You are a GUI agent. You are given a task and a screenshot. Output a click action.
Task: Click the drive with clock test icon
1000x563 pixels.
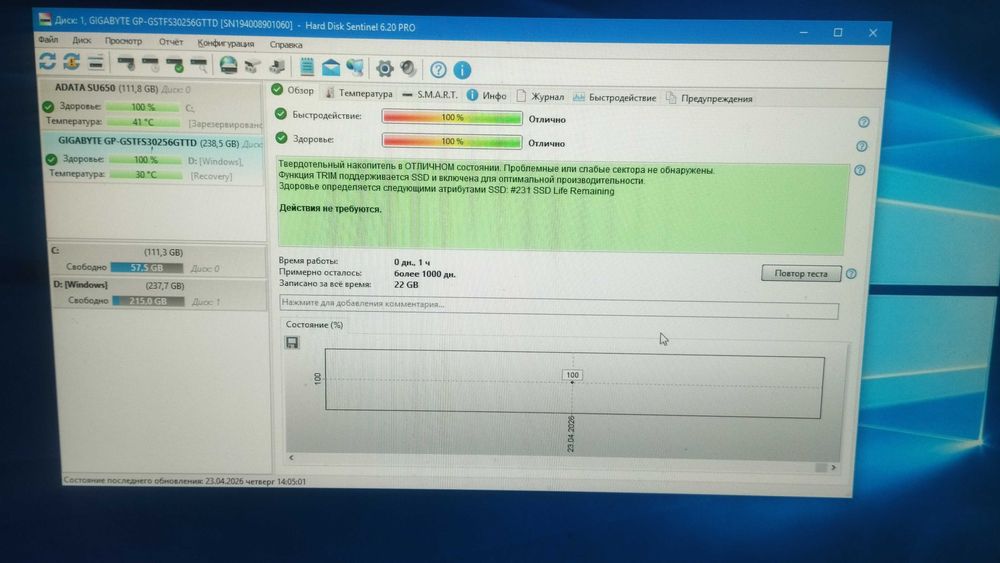pyautogui.click(x=151, y=64)
